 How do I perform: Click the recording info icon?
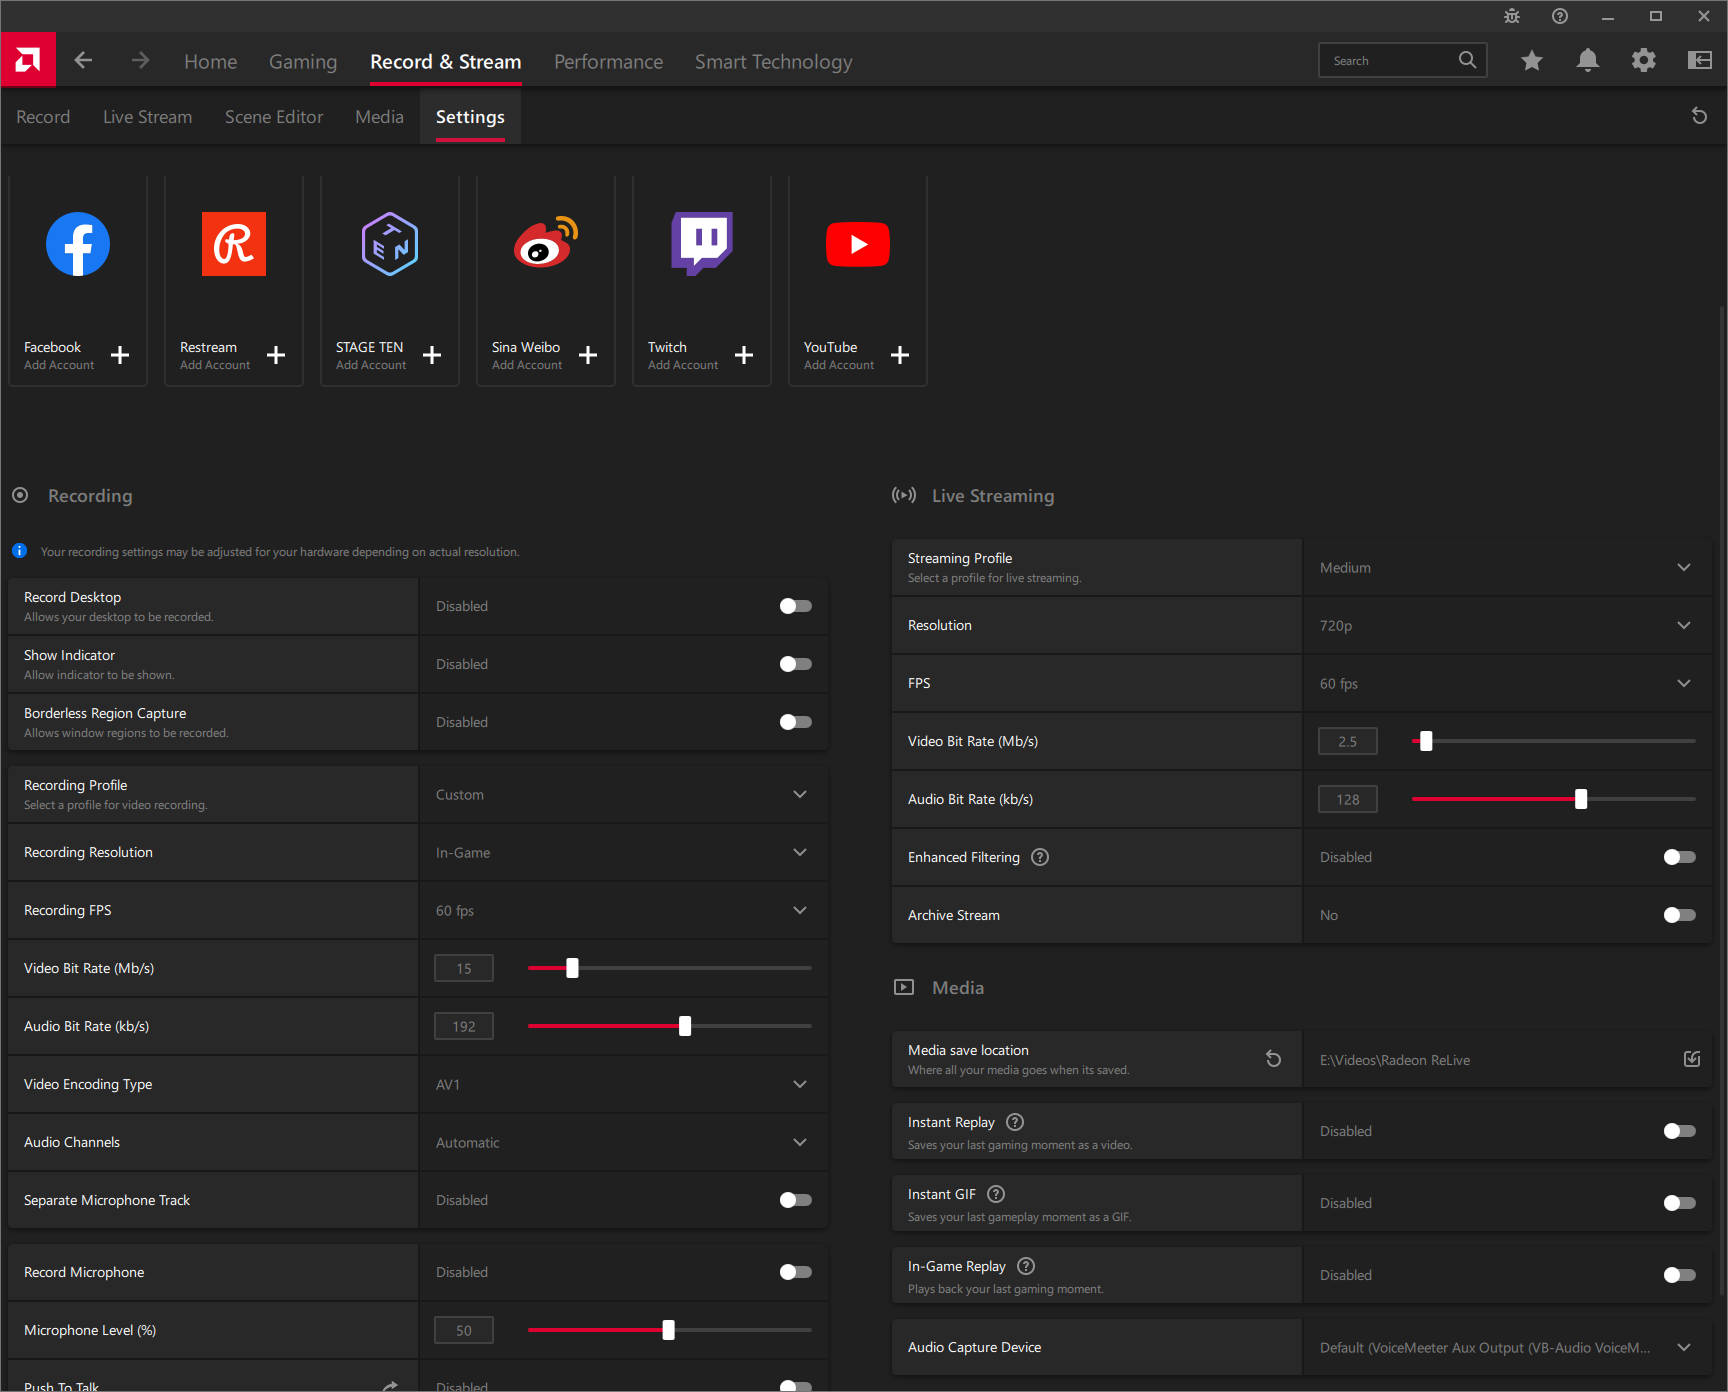pyautogui.click(x=19, y=551)
